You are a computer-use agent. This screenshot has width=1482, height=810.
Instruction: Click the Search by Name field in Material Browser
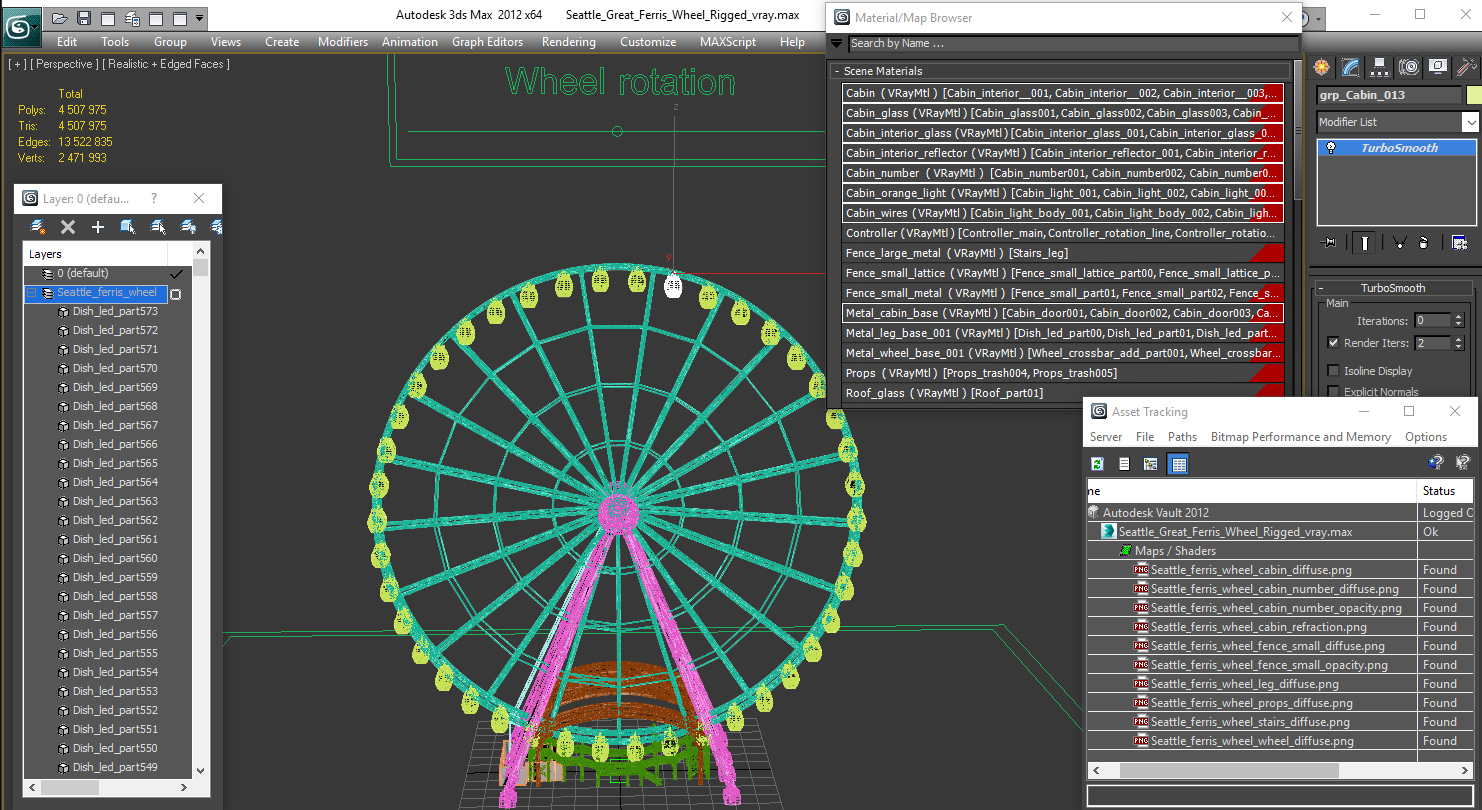pos(1073,43)
